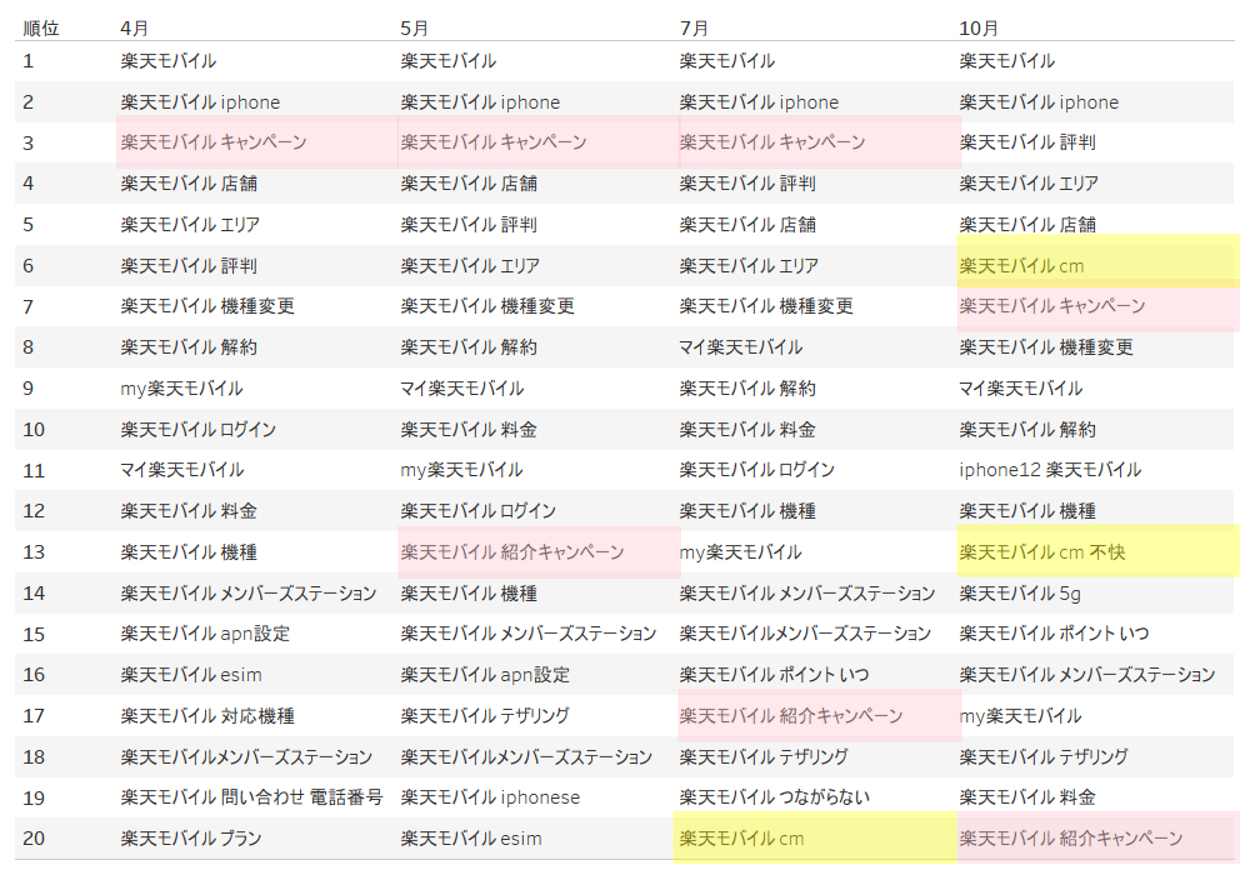Click マイ楽天モバイル in 7月 column

coord(741,348)
